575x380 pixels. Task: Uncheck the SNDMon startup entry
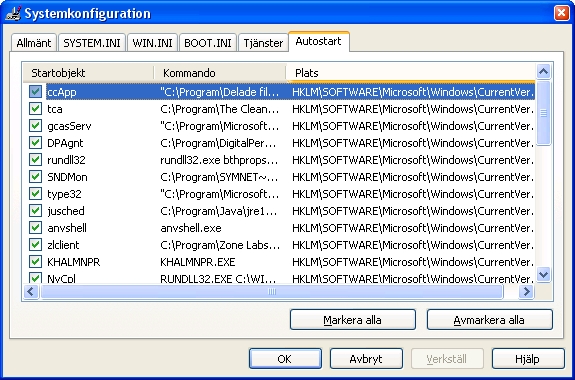35,177
